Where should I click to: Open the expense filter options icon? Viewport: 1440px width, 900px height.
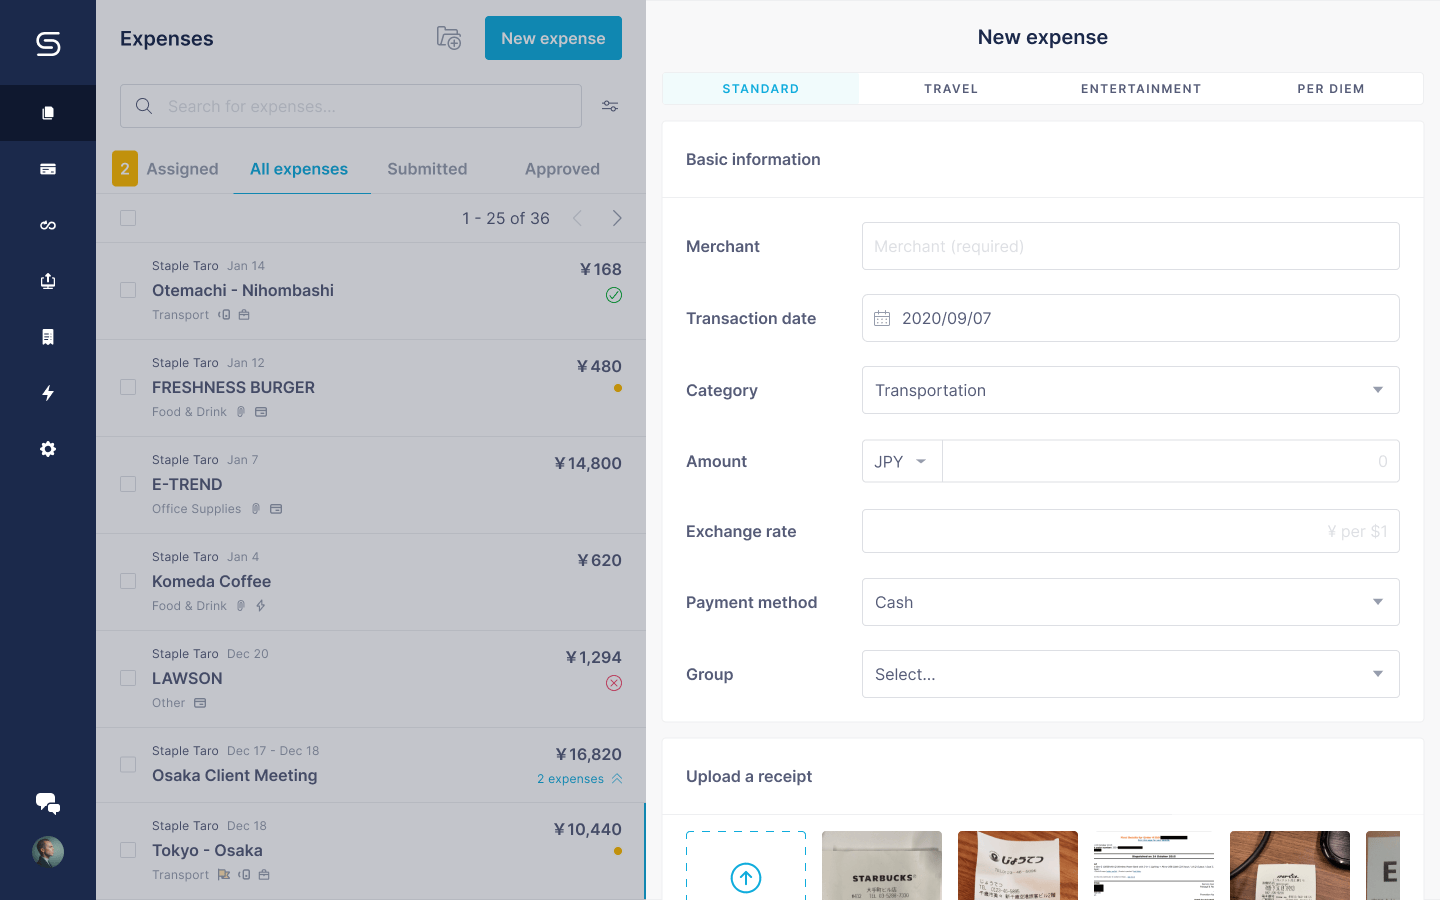610,106
